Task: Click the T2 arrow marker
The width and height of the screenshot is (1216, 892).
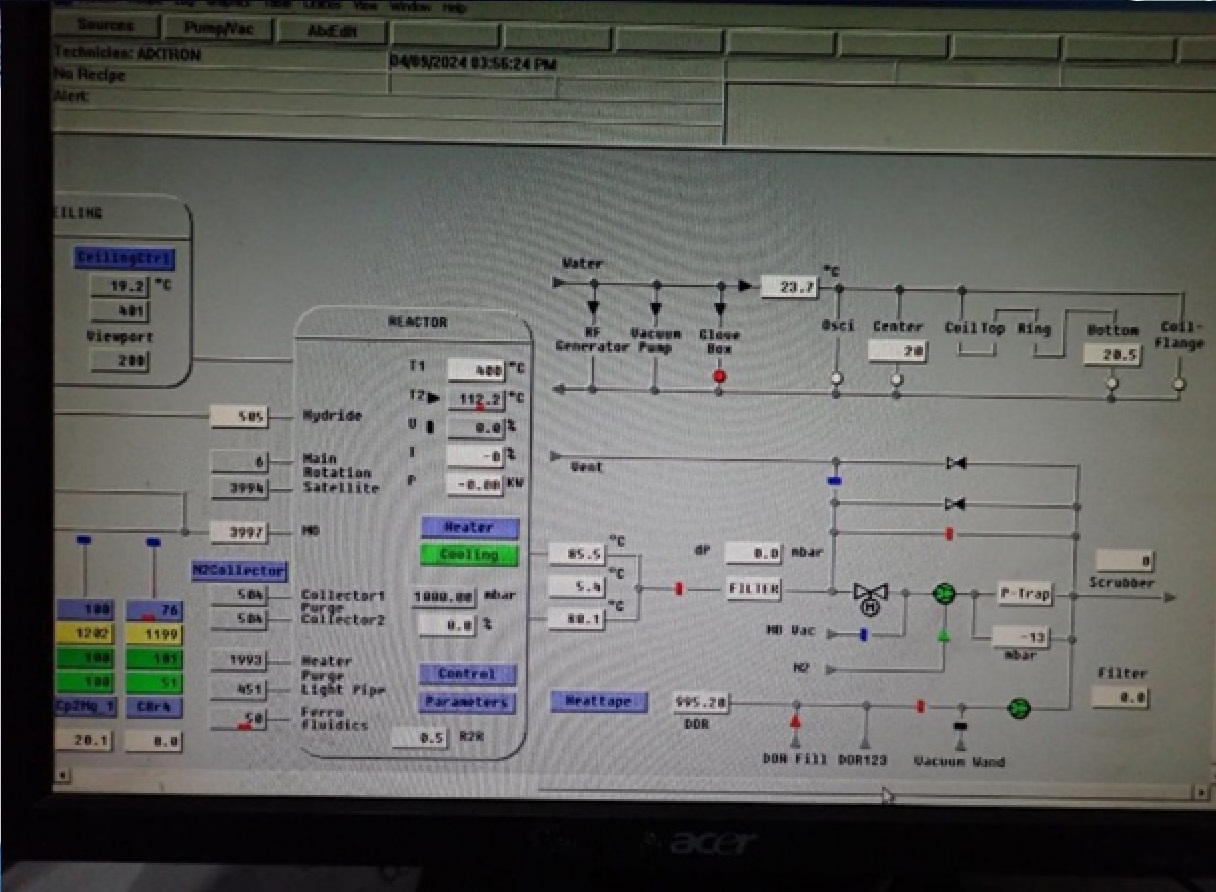Action: point(433,398)
